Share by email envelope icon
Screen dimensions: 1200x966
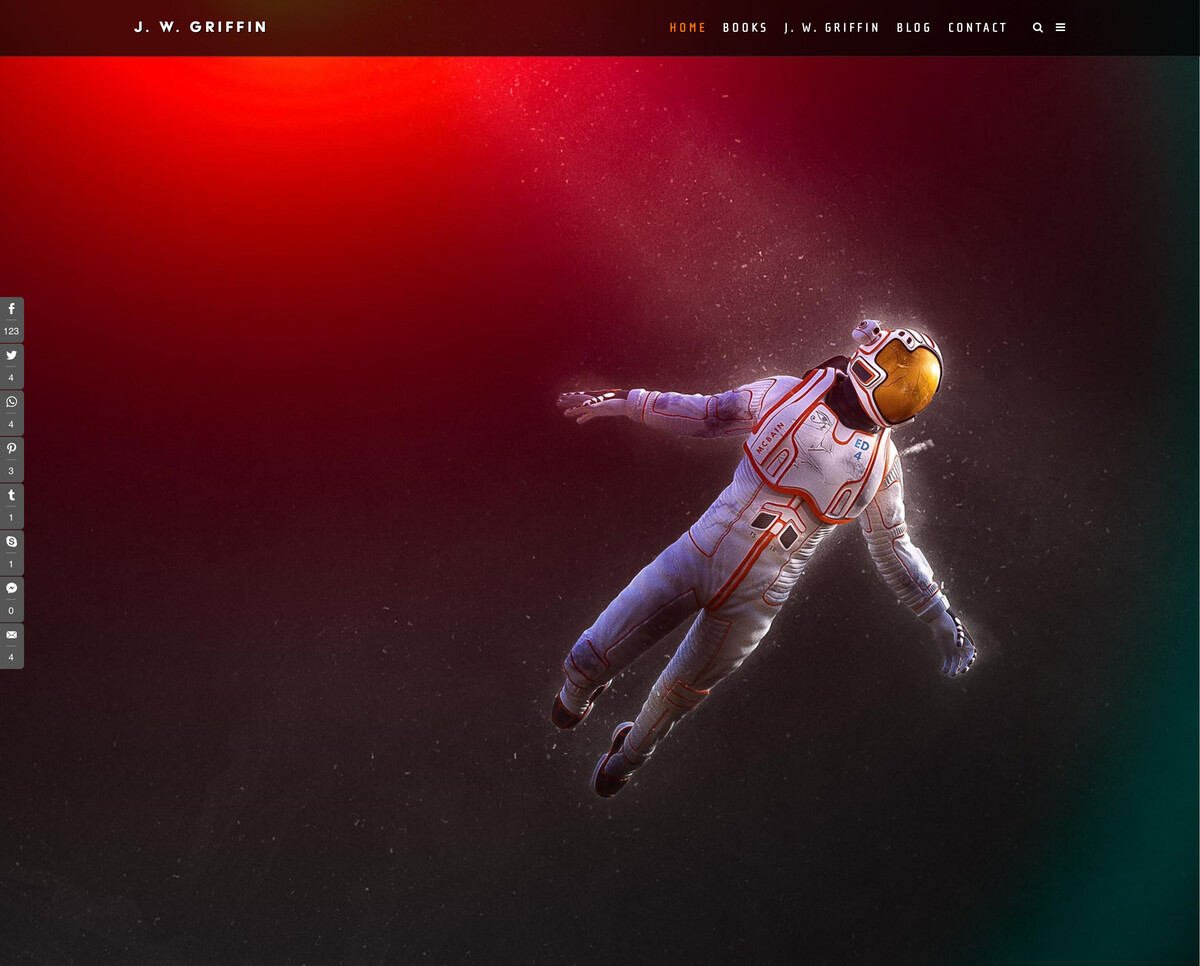[x=11, y=634]
